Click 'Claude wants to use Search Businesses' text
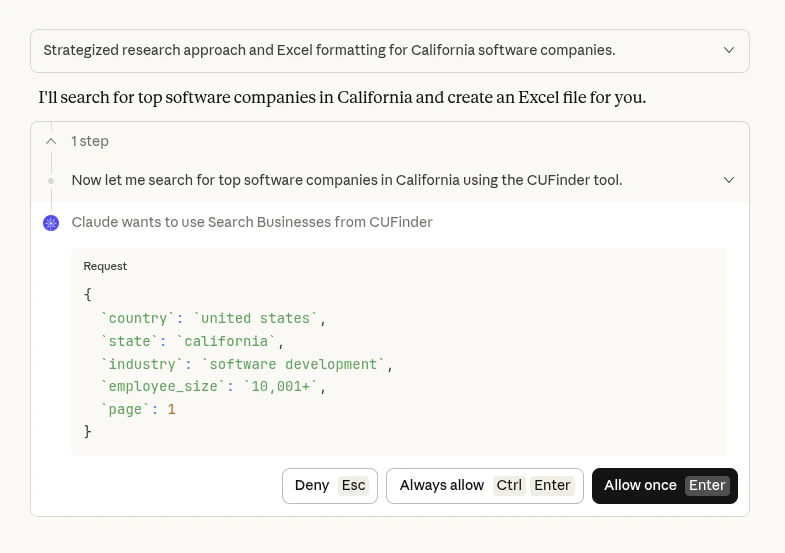This screenshot has width=785, height=553. (x=252, y=222)
